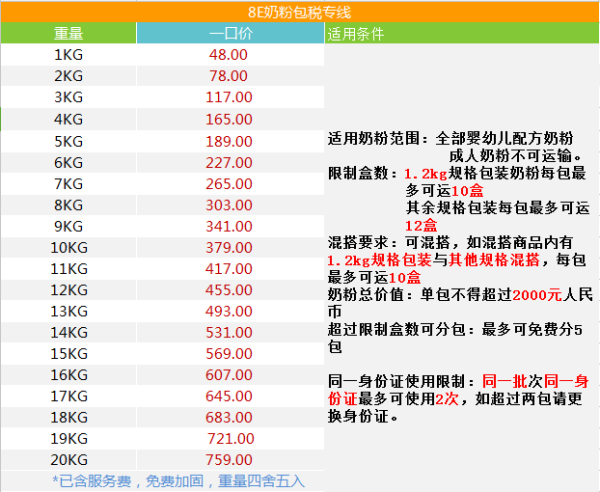
Task: Select the 10KG weight cell
Action: [x=68, y=248]
